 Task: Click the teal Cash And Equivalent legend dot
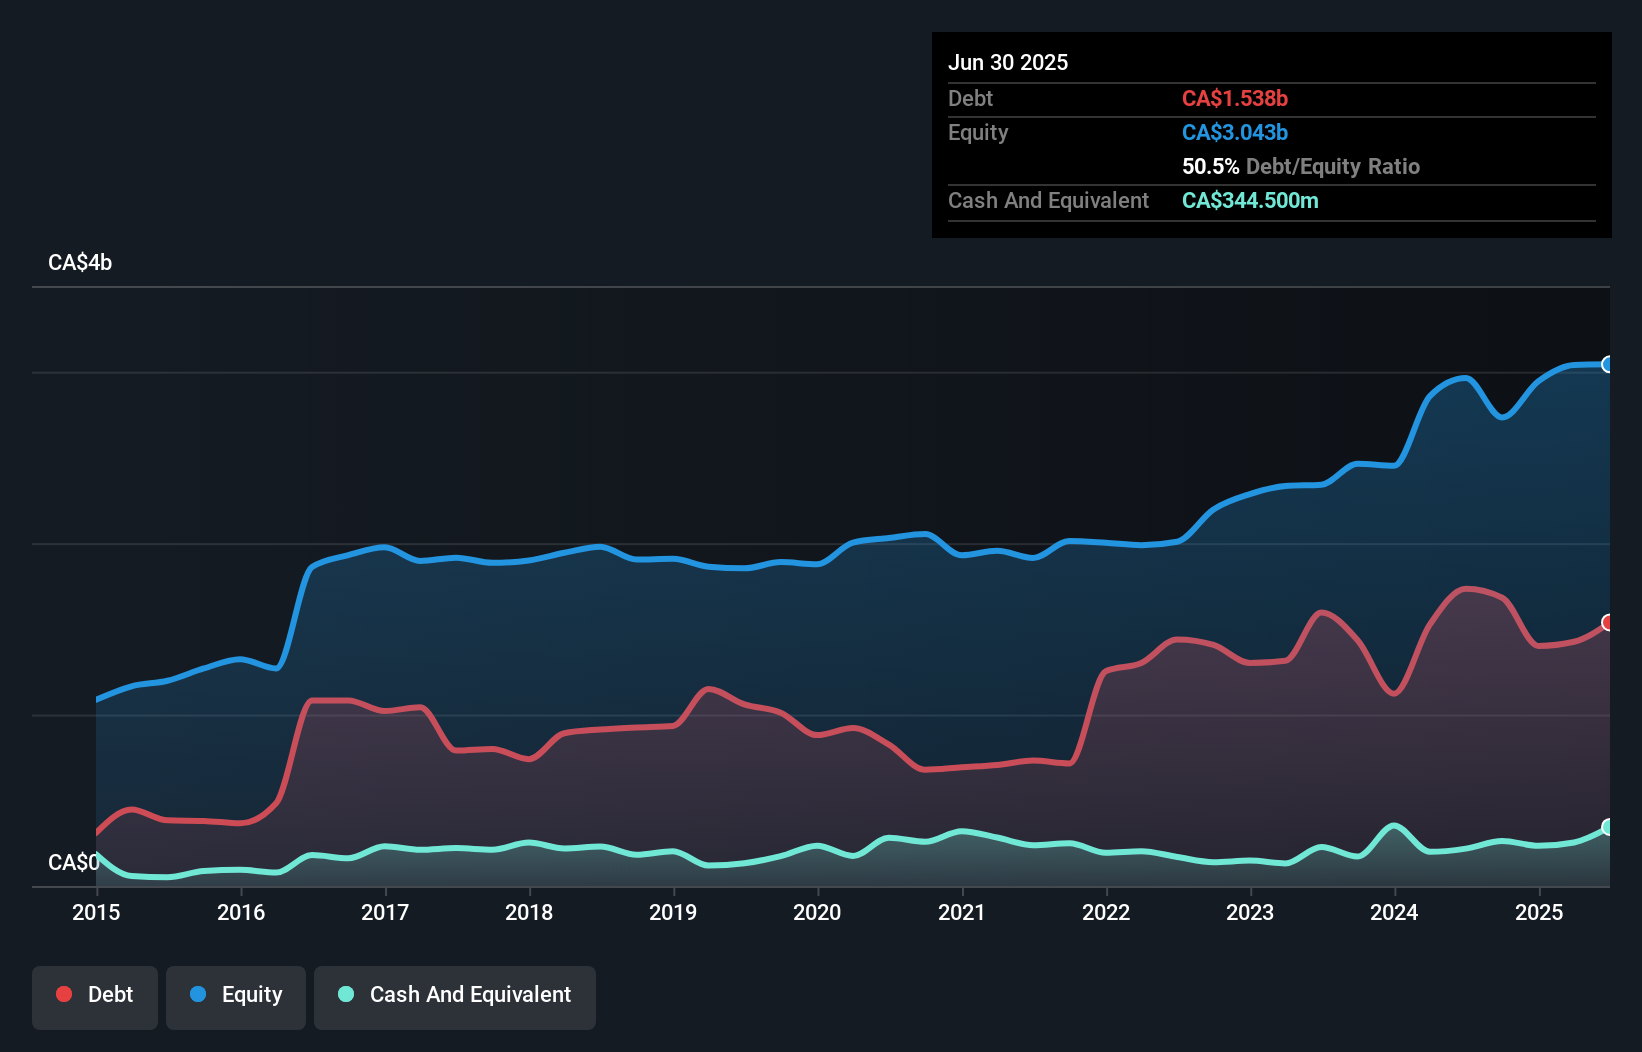coord(345,994)
